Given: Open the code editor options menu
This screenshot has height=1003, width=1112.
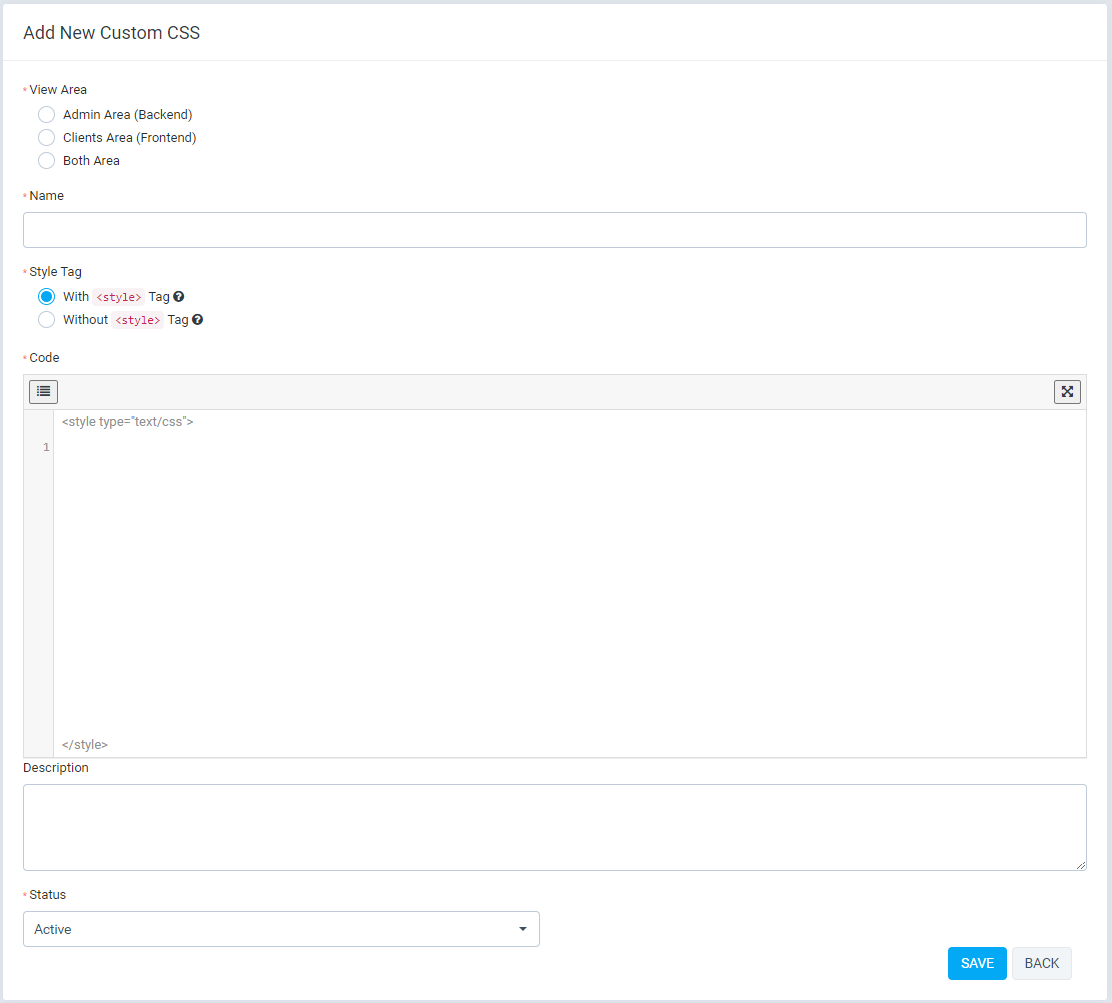Looking at the screenshot, I should click(43, 391).
